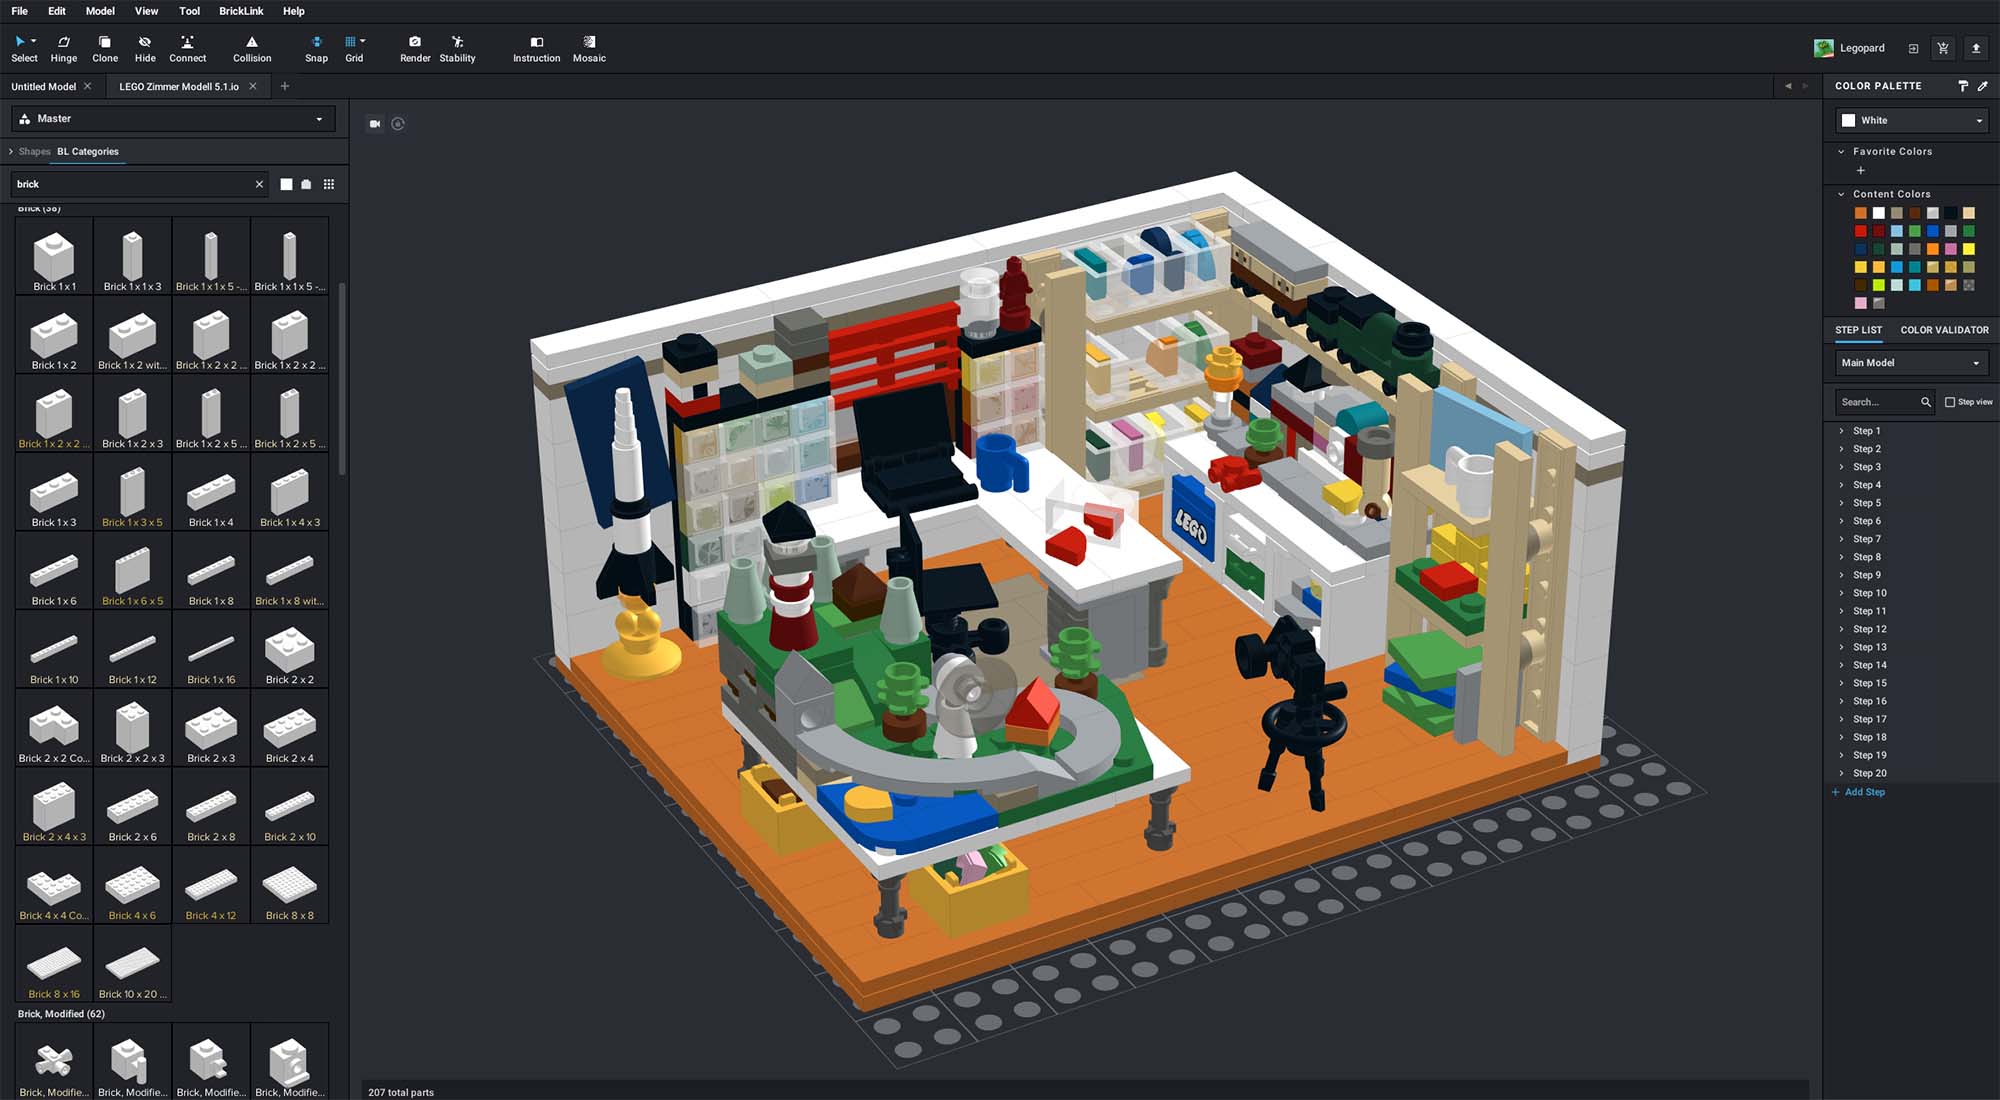2000x1100 pixels.
Task: Select the Brick 2 x 4 part
Action: pos(289,728)
